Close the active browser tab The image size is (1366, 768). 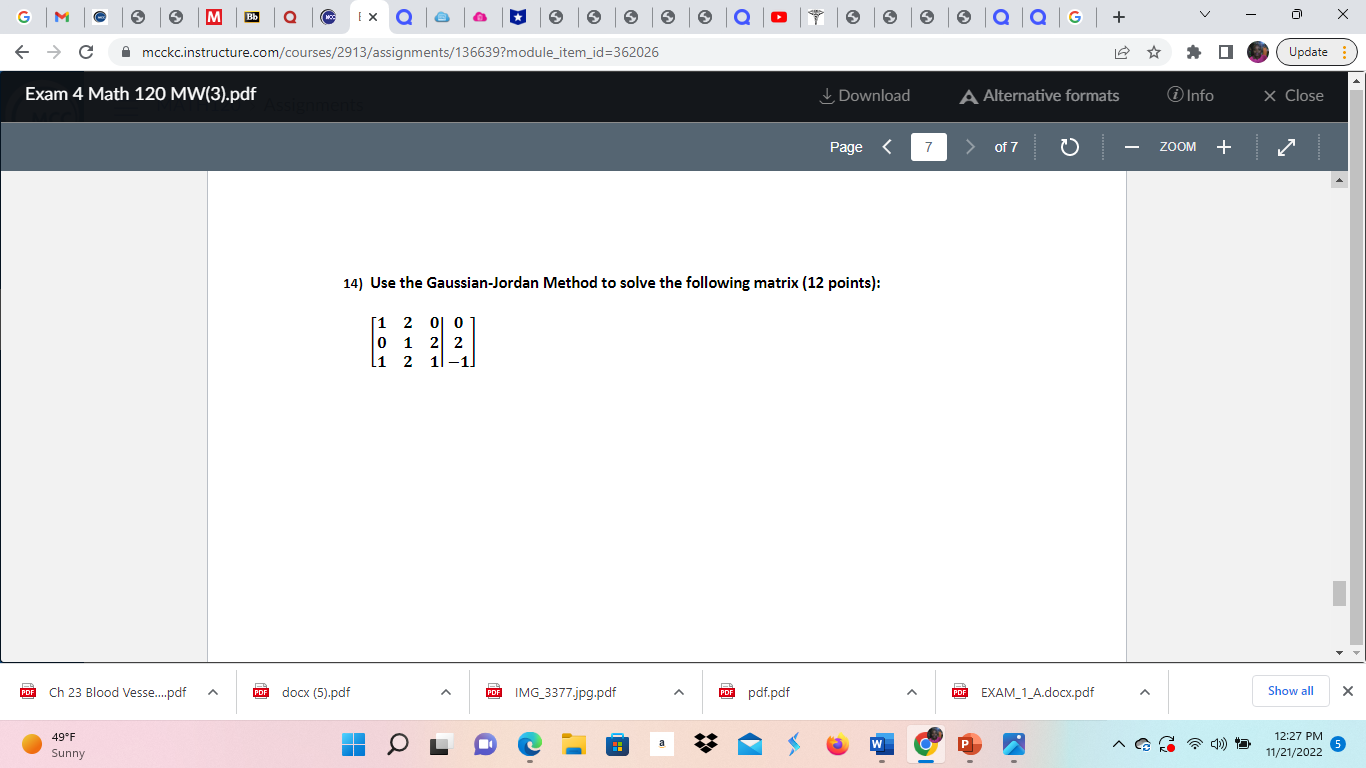[x=373, y=17]
